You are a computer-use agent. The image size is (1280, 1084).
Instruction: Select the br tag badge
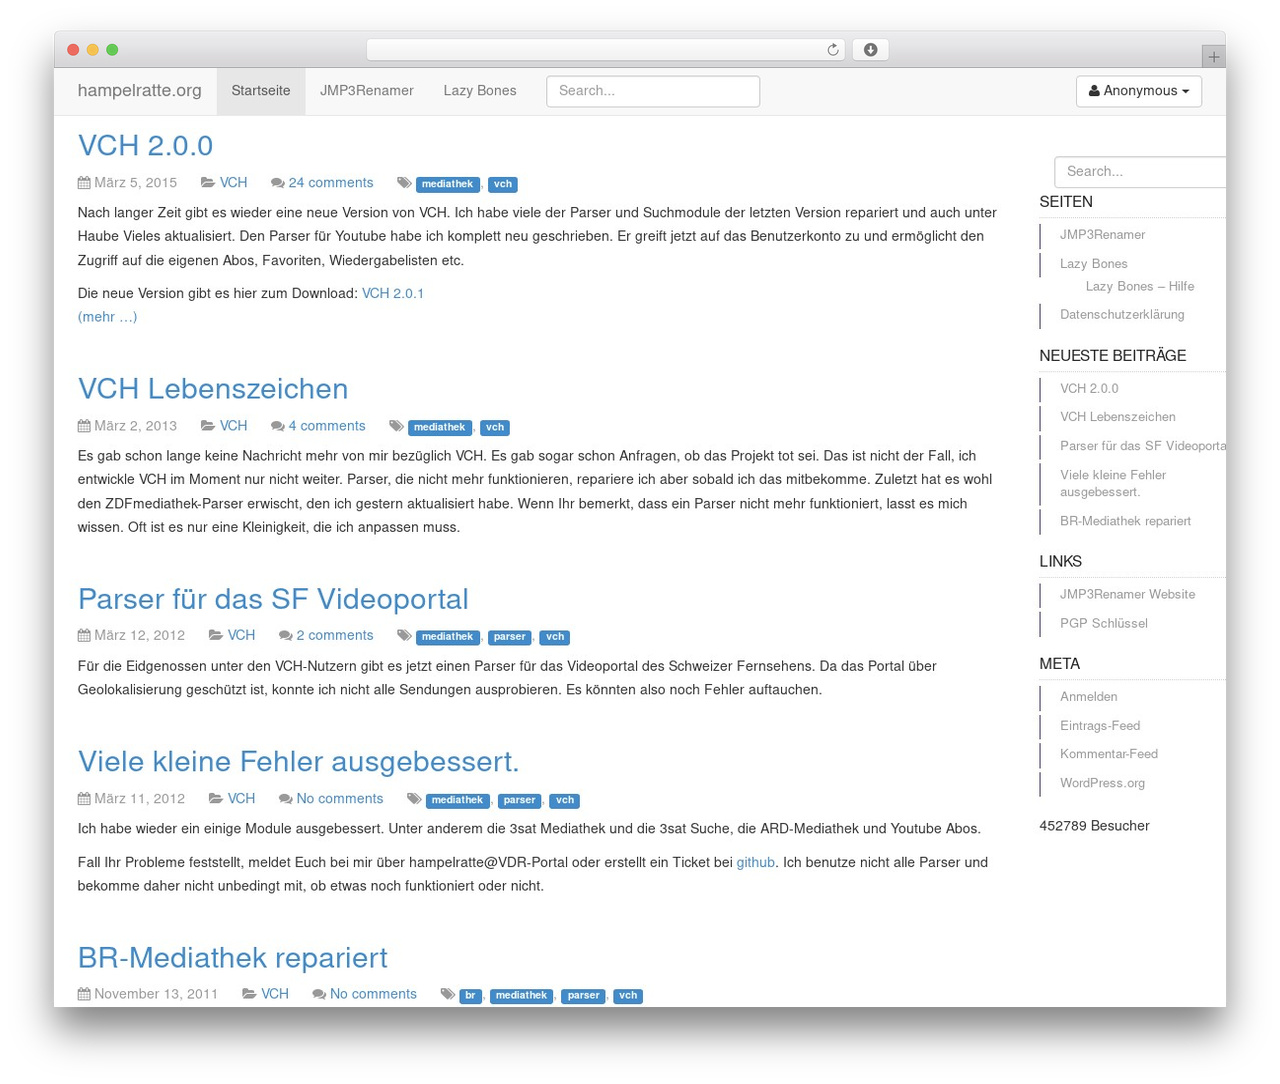pos(470,995)
